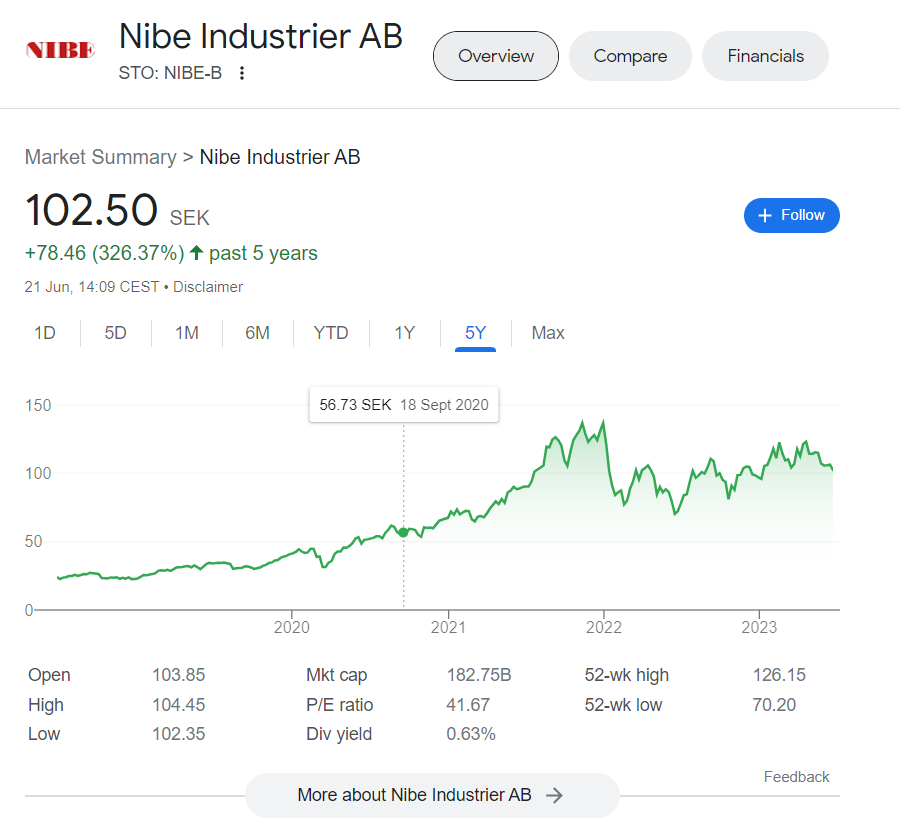Click the NIBE company logo
The height and width of the screenshot is (837, 900).
[60, 51]
